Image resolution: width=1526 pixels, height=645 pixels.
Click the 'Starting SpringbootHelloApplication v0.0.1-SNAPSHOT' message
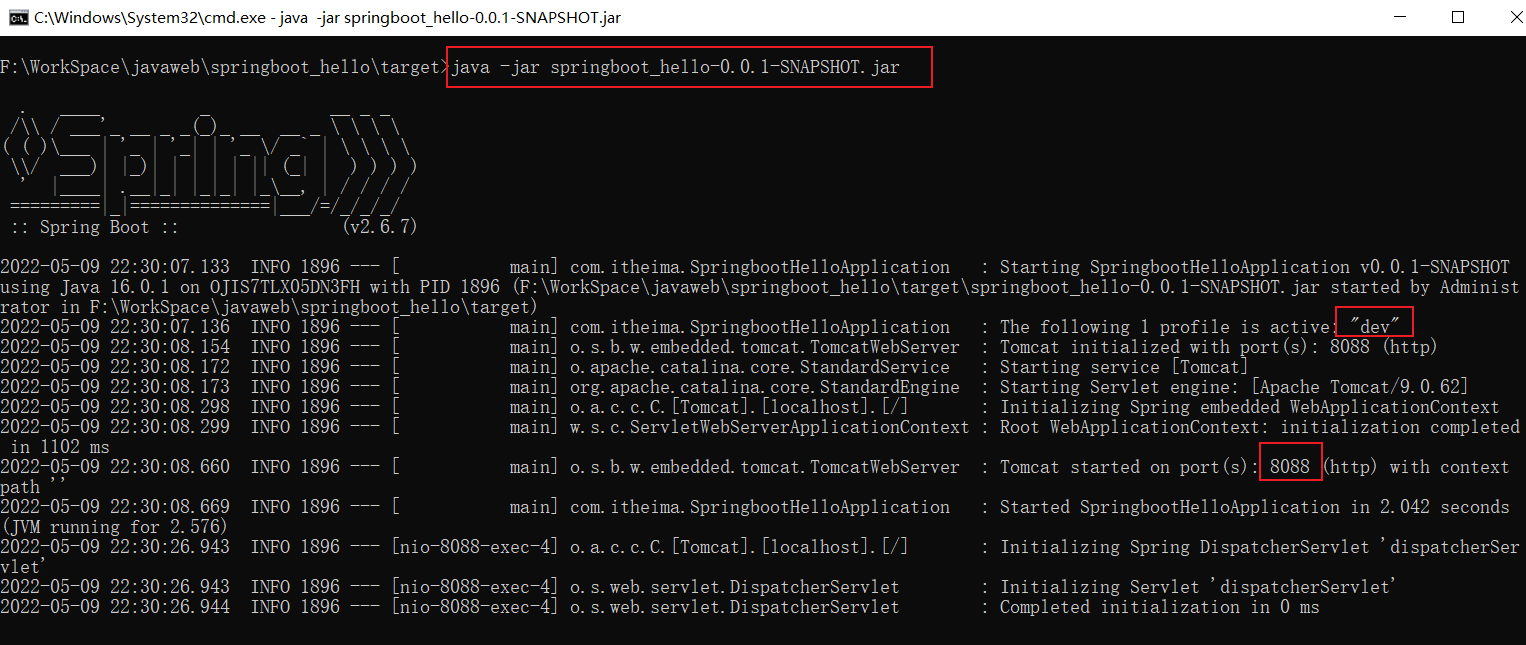click(1255, 267)
